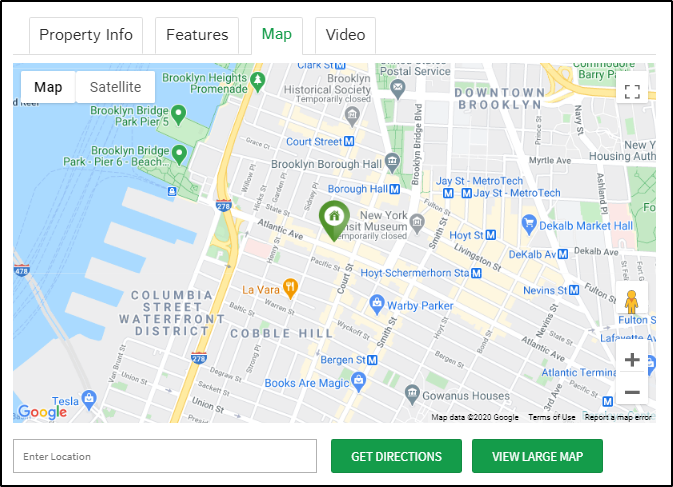Click the Books Are Magic shop pin
The height and width of the screenshot is (487, 673).
[358, 382]
